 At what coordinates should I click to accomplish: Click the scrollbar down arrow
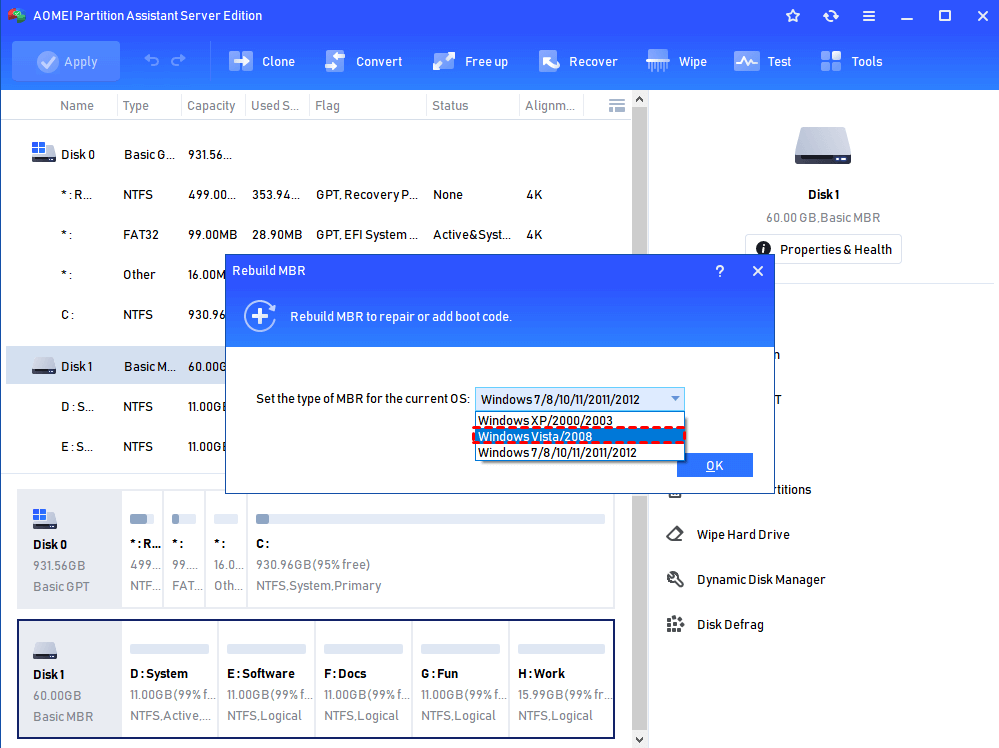pos(640,740)
